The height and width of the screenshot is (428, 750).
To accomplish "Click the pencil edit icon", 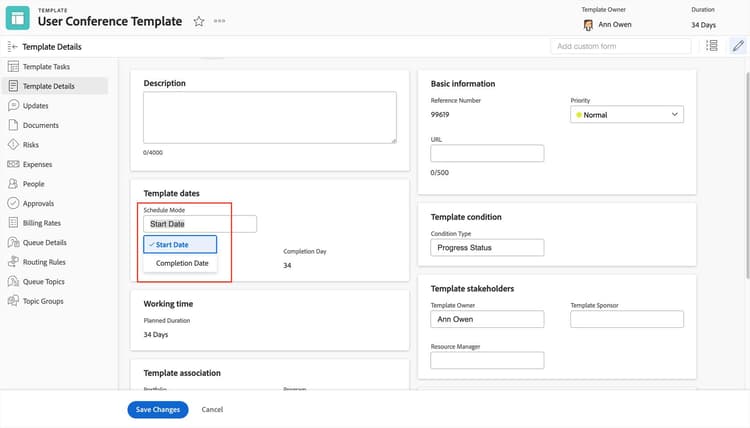I will pos(738,46).
